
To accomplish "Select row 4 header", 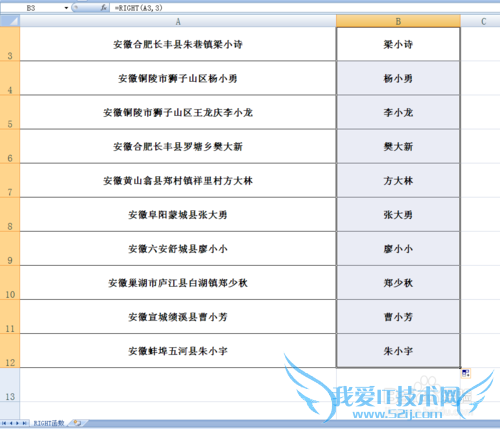I will coord(10,78).
